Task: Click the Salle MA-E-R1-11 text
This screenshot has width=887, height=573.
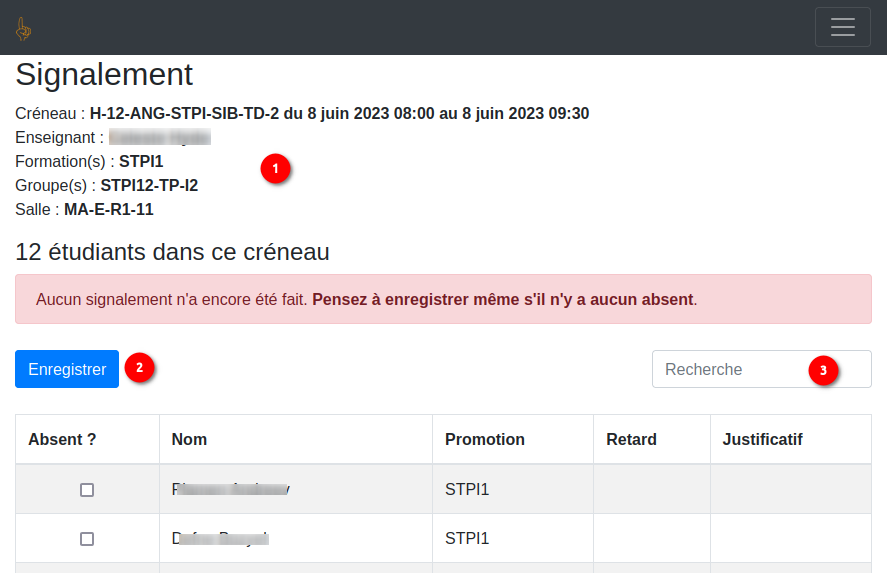Action: point(84,209)
